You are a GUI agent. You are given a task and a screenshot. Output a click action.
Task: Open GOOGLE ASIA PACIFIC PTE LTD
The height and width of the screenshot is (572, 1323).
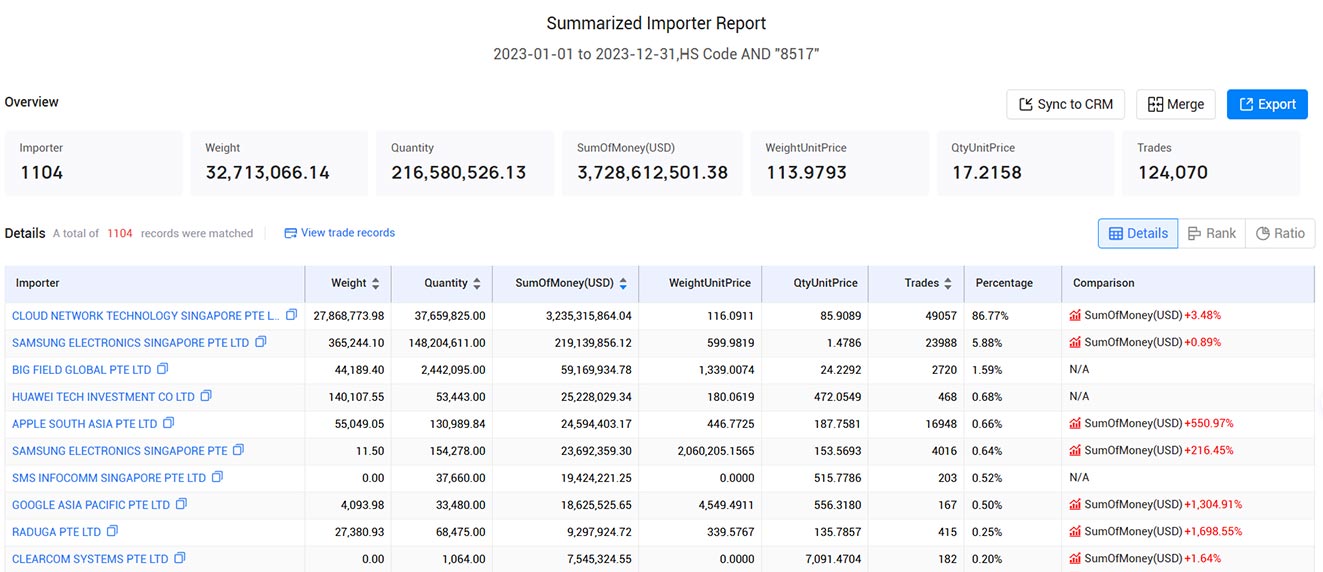pyautogui.click(x=91, y=504)
